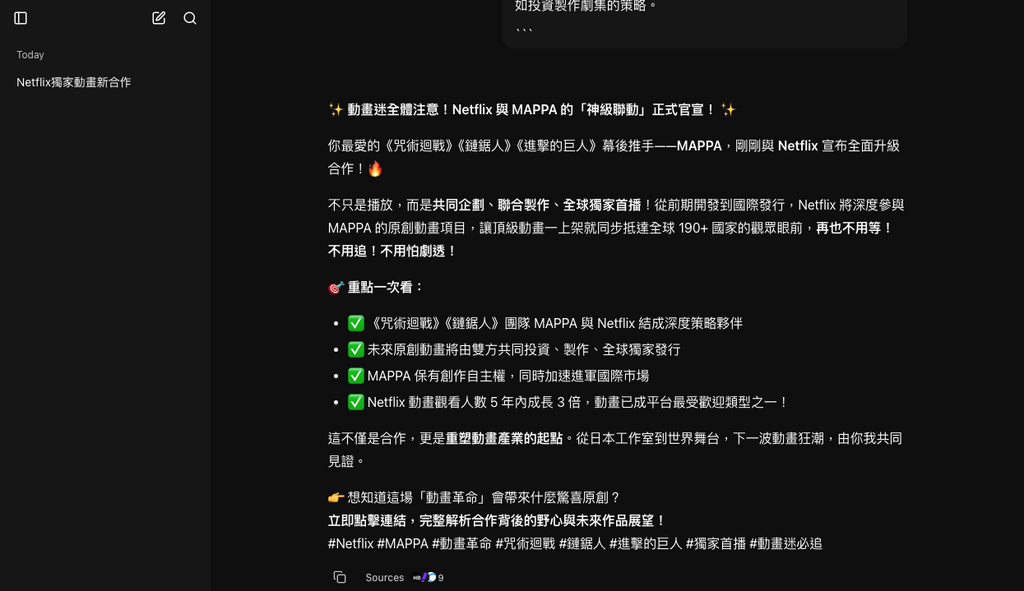Copy the response using the copy icon
The height and width of the screenshot is (591, 1024).
tap(339, 577)
